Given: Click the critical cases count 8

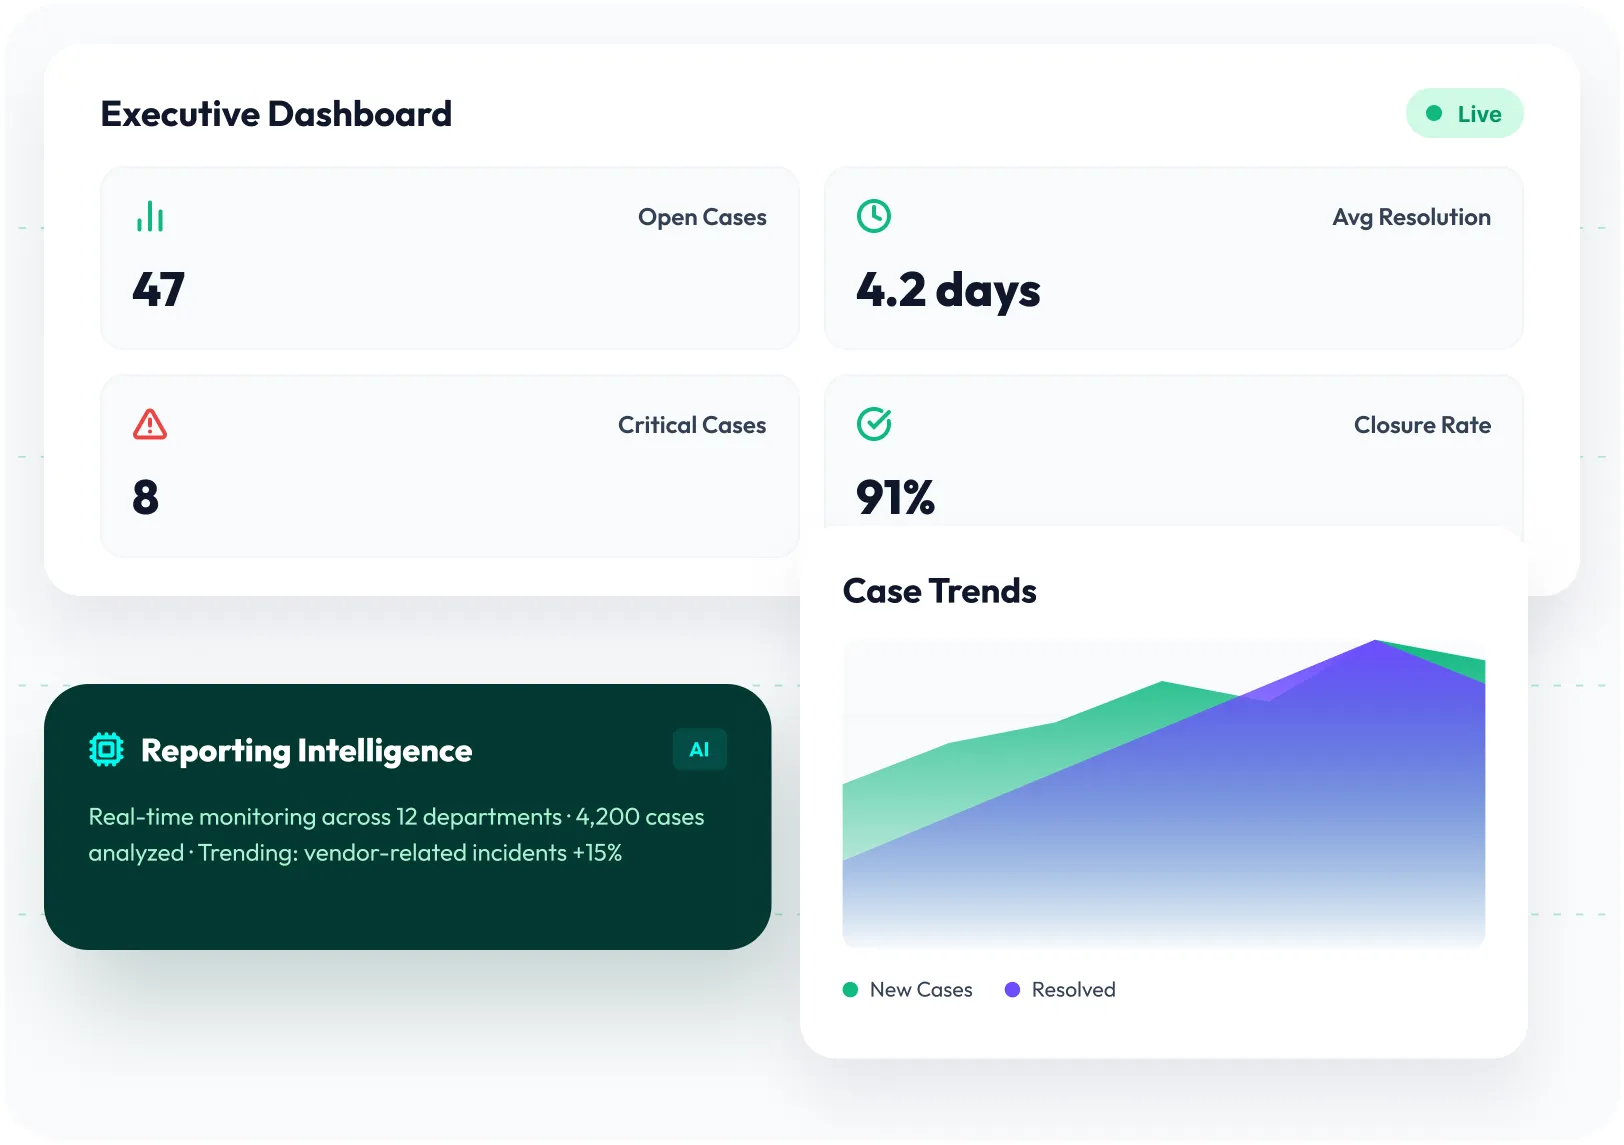Looking at the screenshot, I should 146,497.
